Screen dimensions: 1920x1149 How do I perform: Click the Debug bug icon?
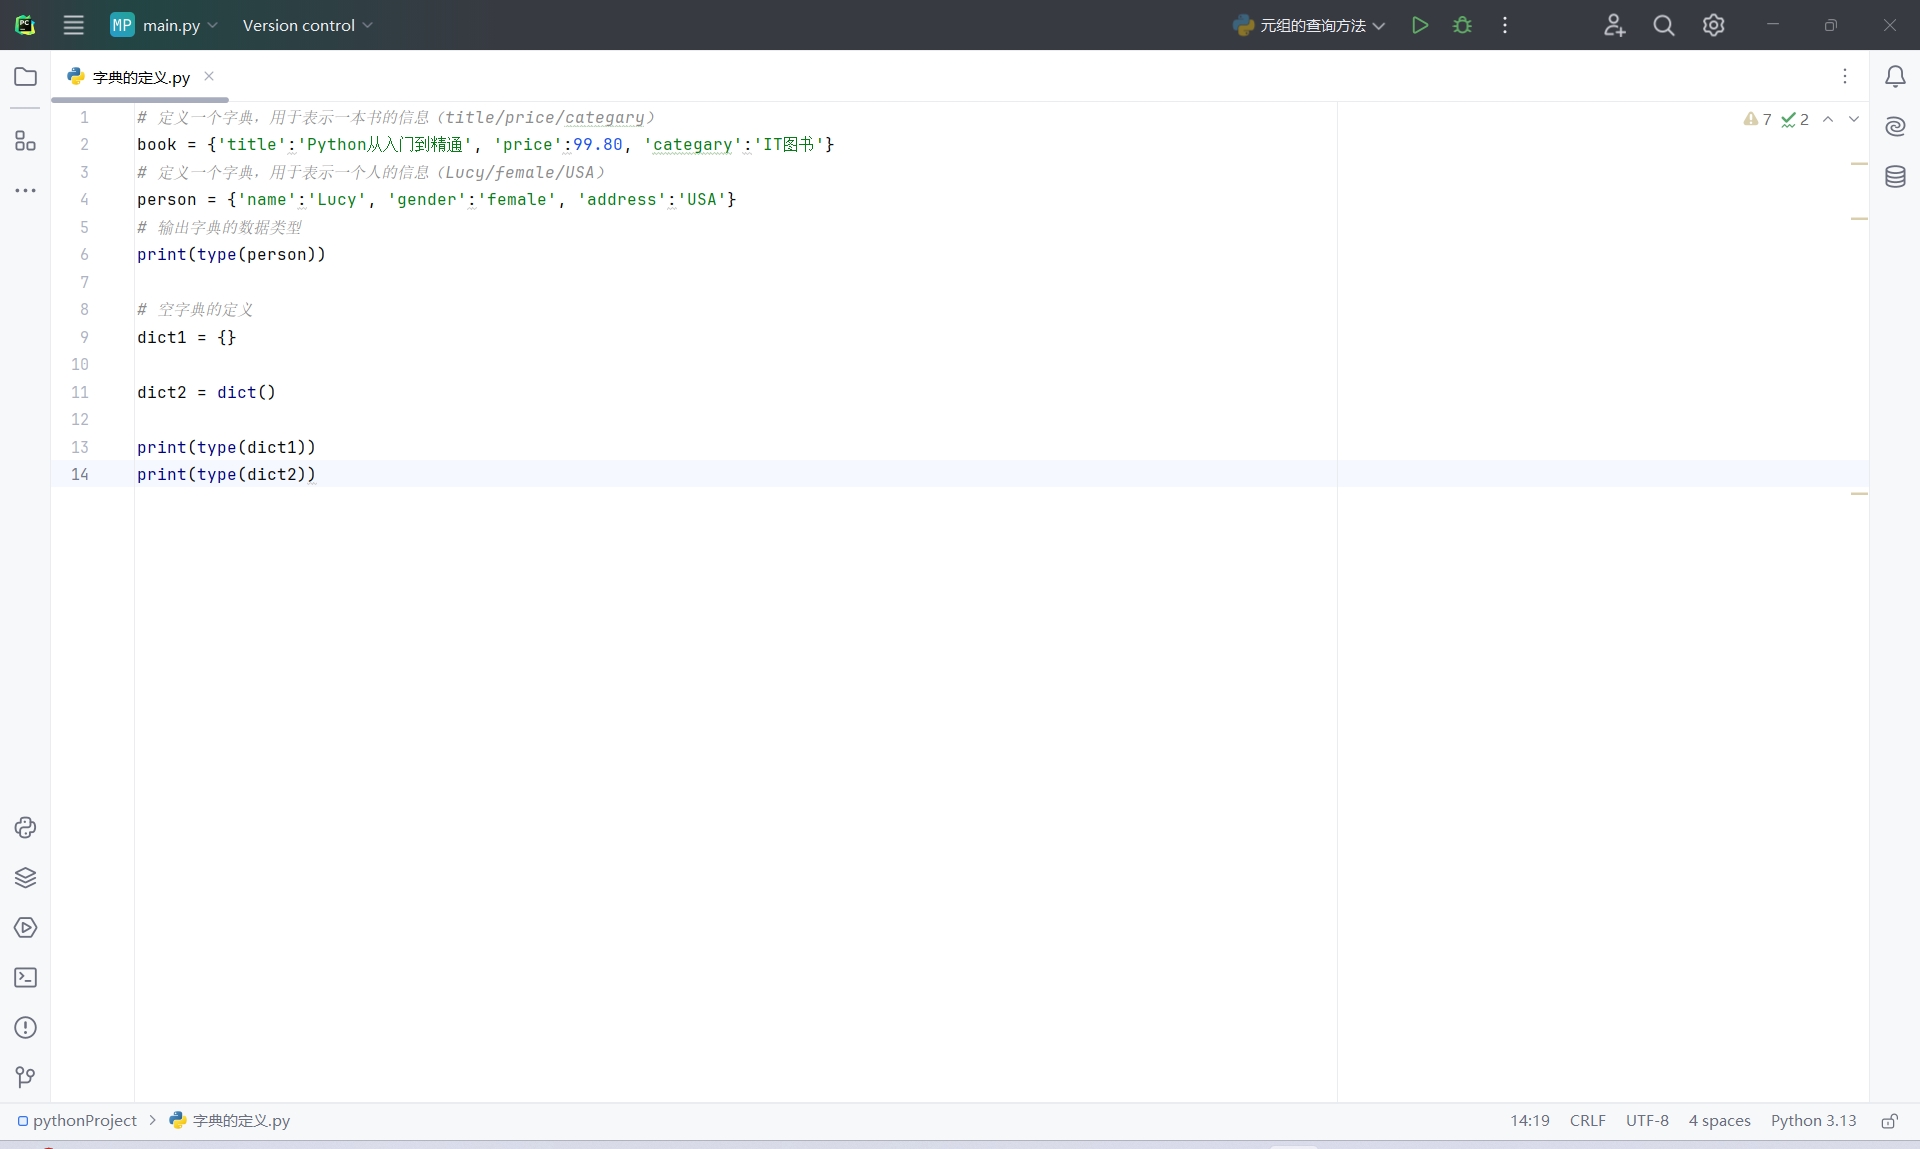point(1462,25)
